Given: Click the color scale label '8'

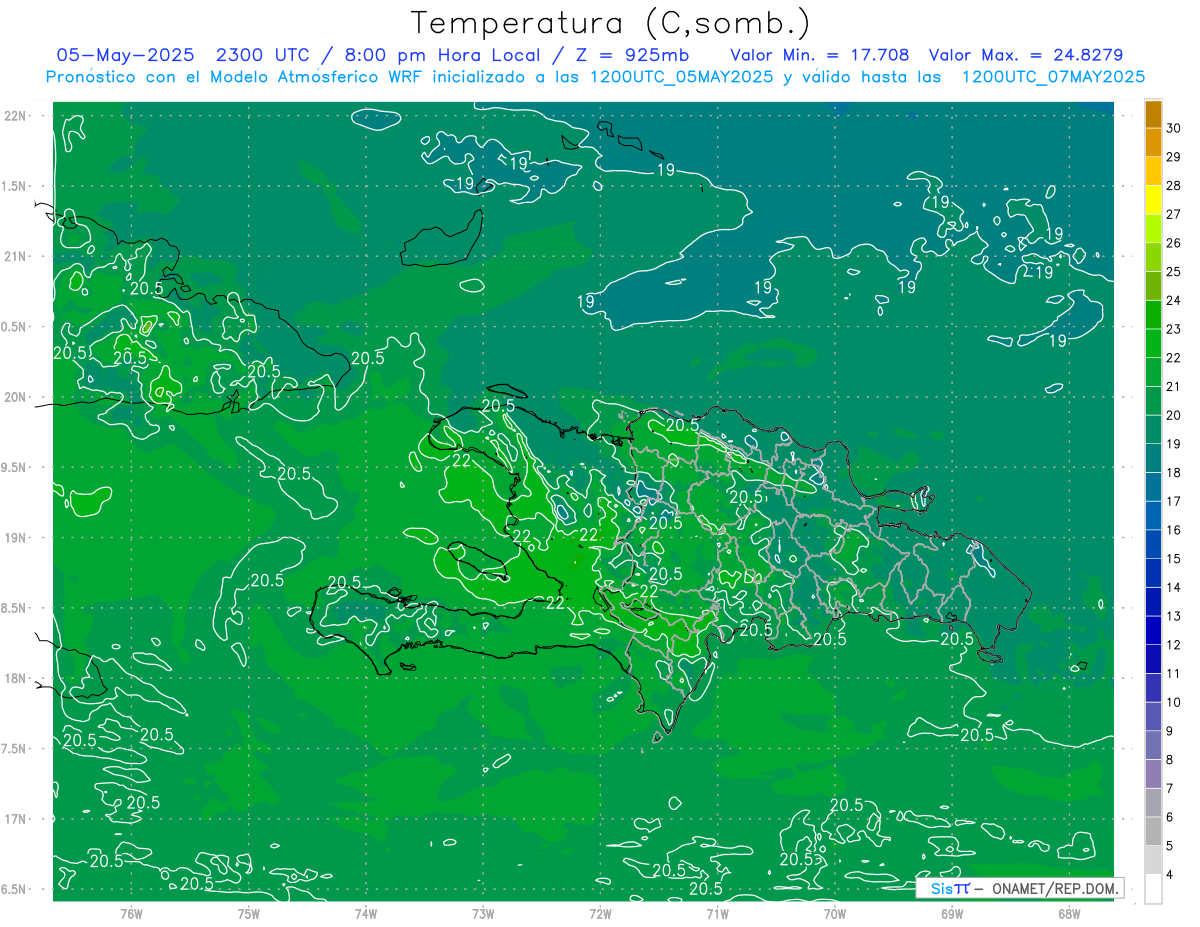Looking at the screenshot, I should point(1170,760).
